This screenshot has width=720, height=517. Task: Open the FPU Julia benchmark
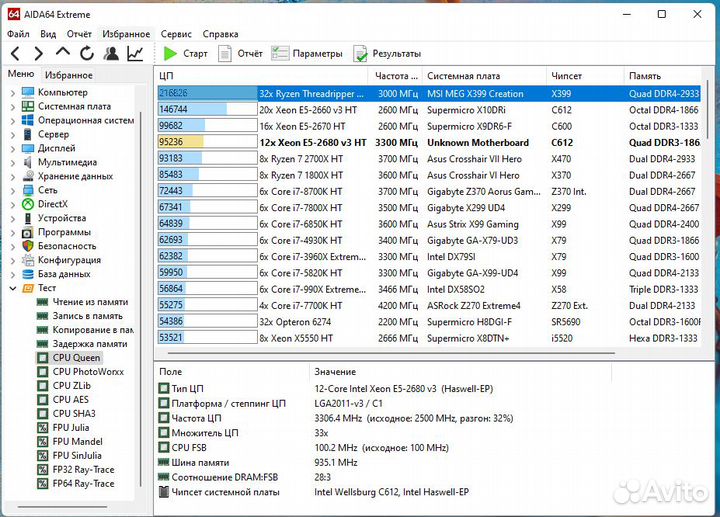[x=63, y=427]
